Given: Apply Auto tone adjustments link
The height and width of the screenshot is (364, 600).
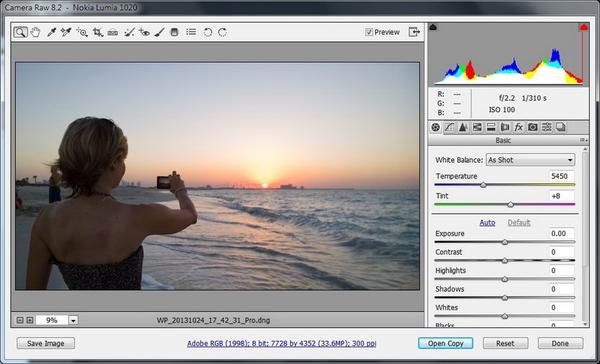Looking at the screenshot, I should click(488, 223).
